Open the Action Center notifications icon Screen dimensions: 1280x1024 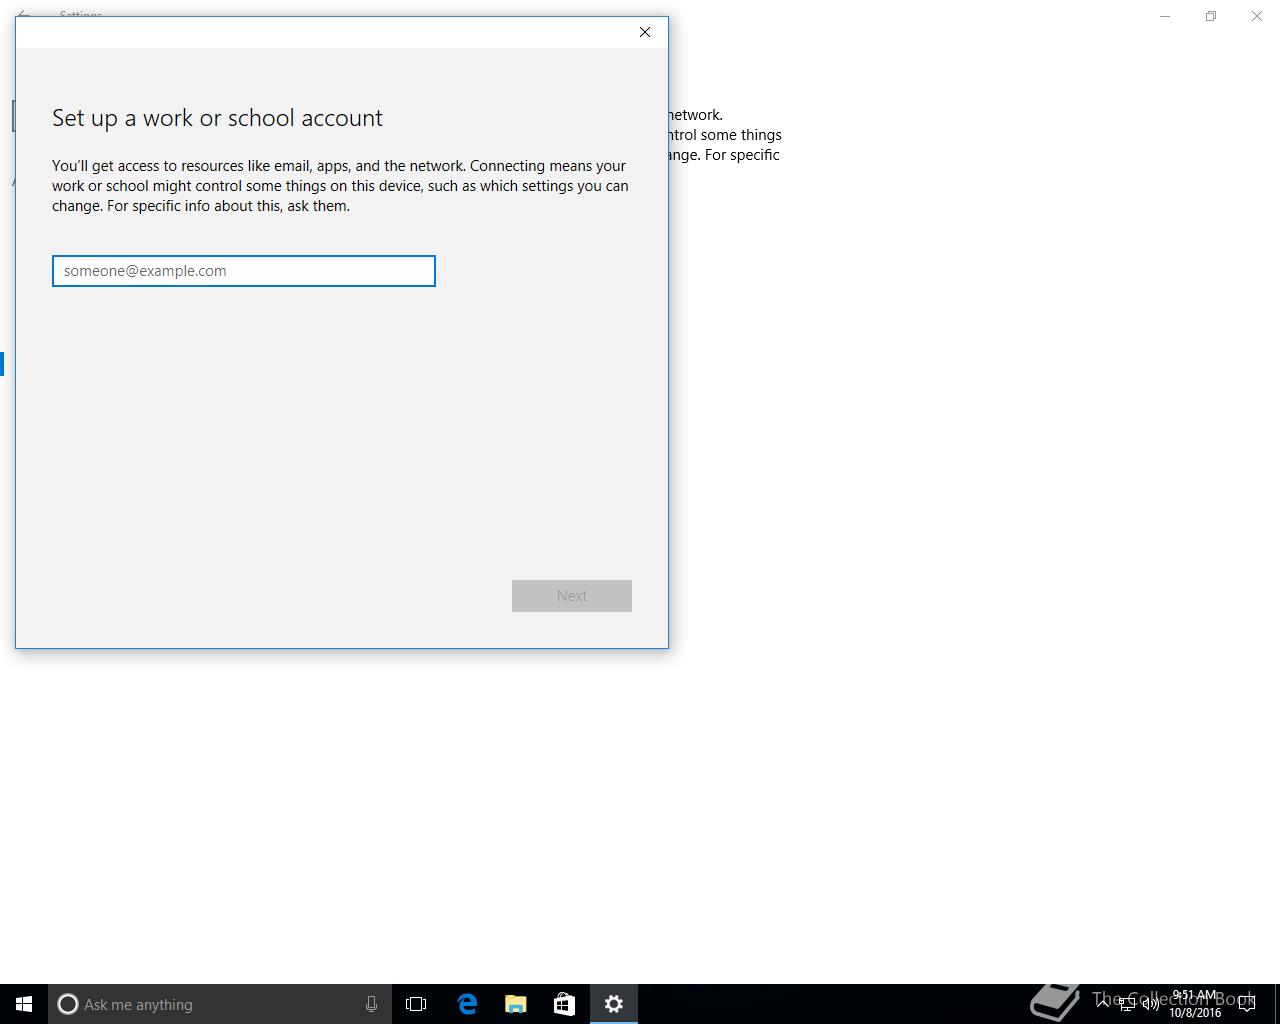(x=1247, y=1004)
